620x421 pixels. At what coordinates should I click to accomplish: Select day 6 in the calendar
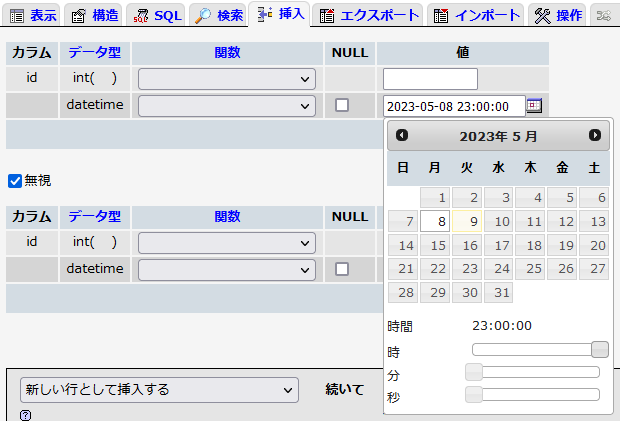click(594, 197)
